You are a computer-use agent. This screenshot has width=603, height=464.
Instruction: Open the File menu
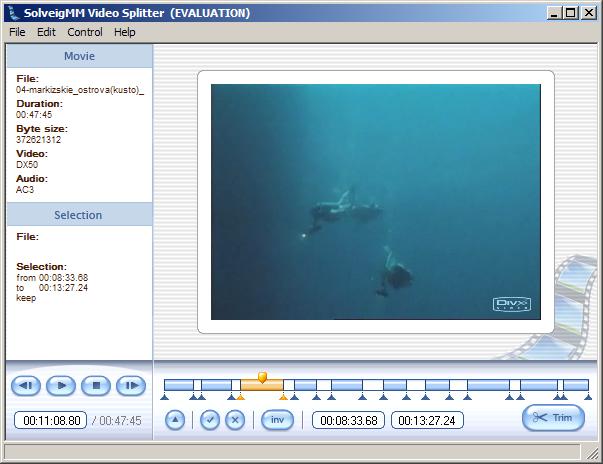coord(17,32)
